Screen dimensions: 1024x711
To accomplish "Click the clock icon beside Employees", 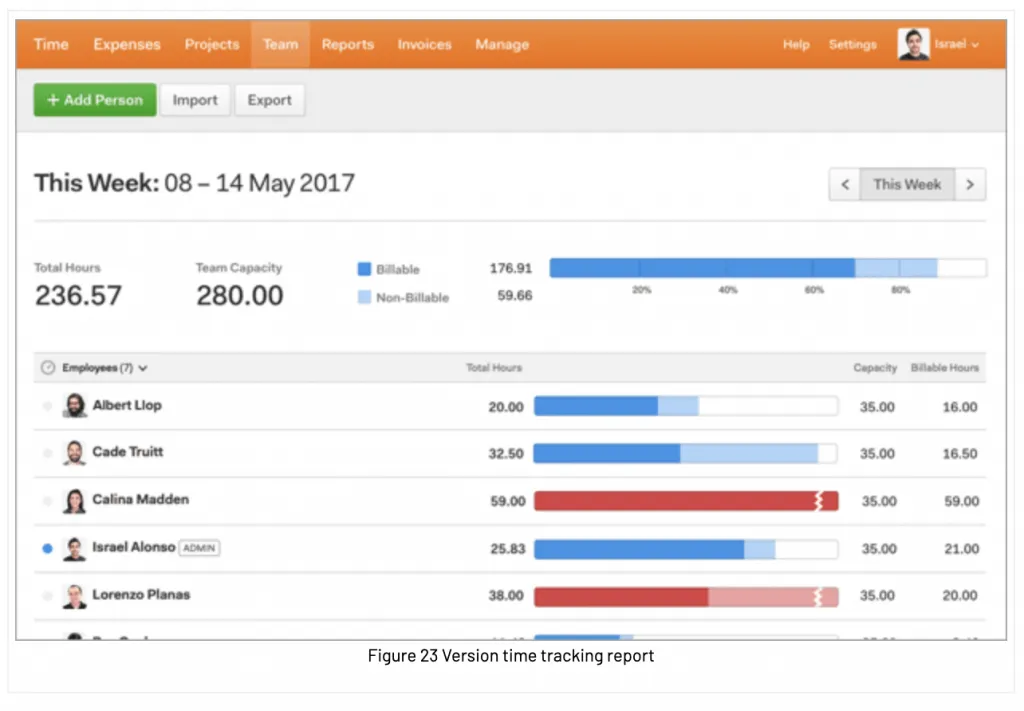I will pos(48,368).
